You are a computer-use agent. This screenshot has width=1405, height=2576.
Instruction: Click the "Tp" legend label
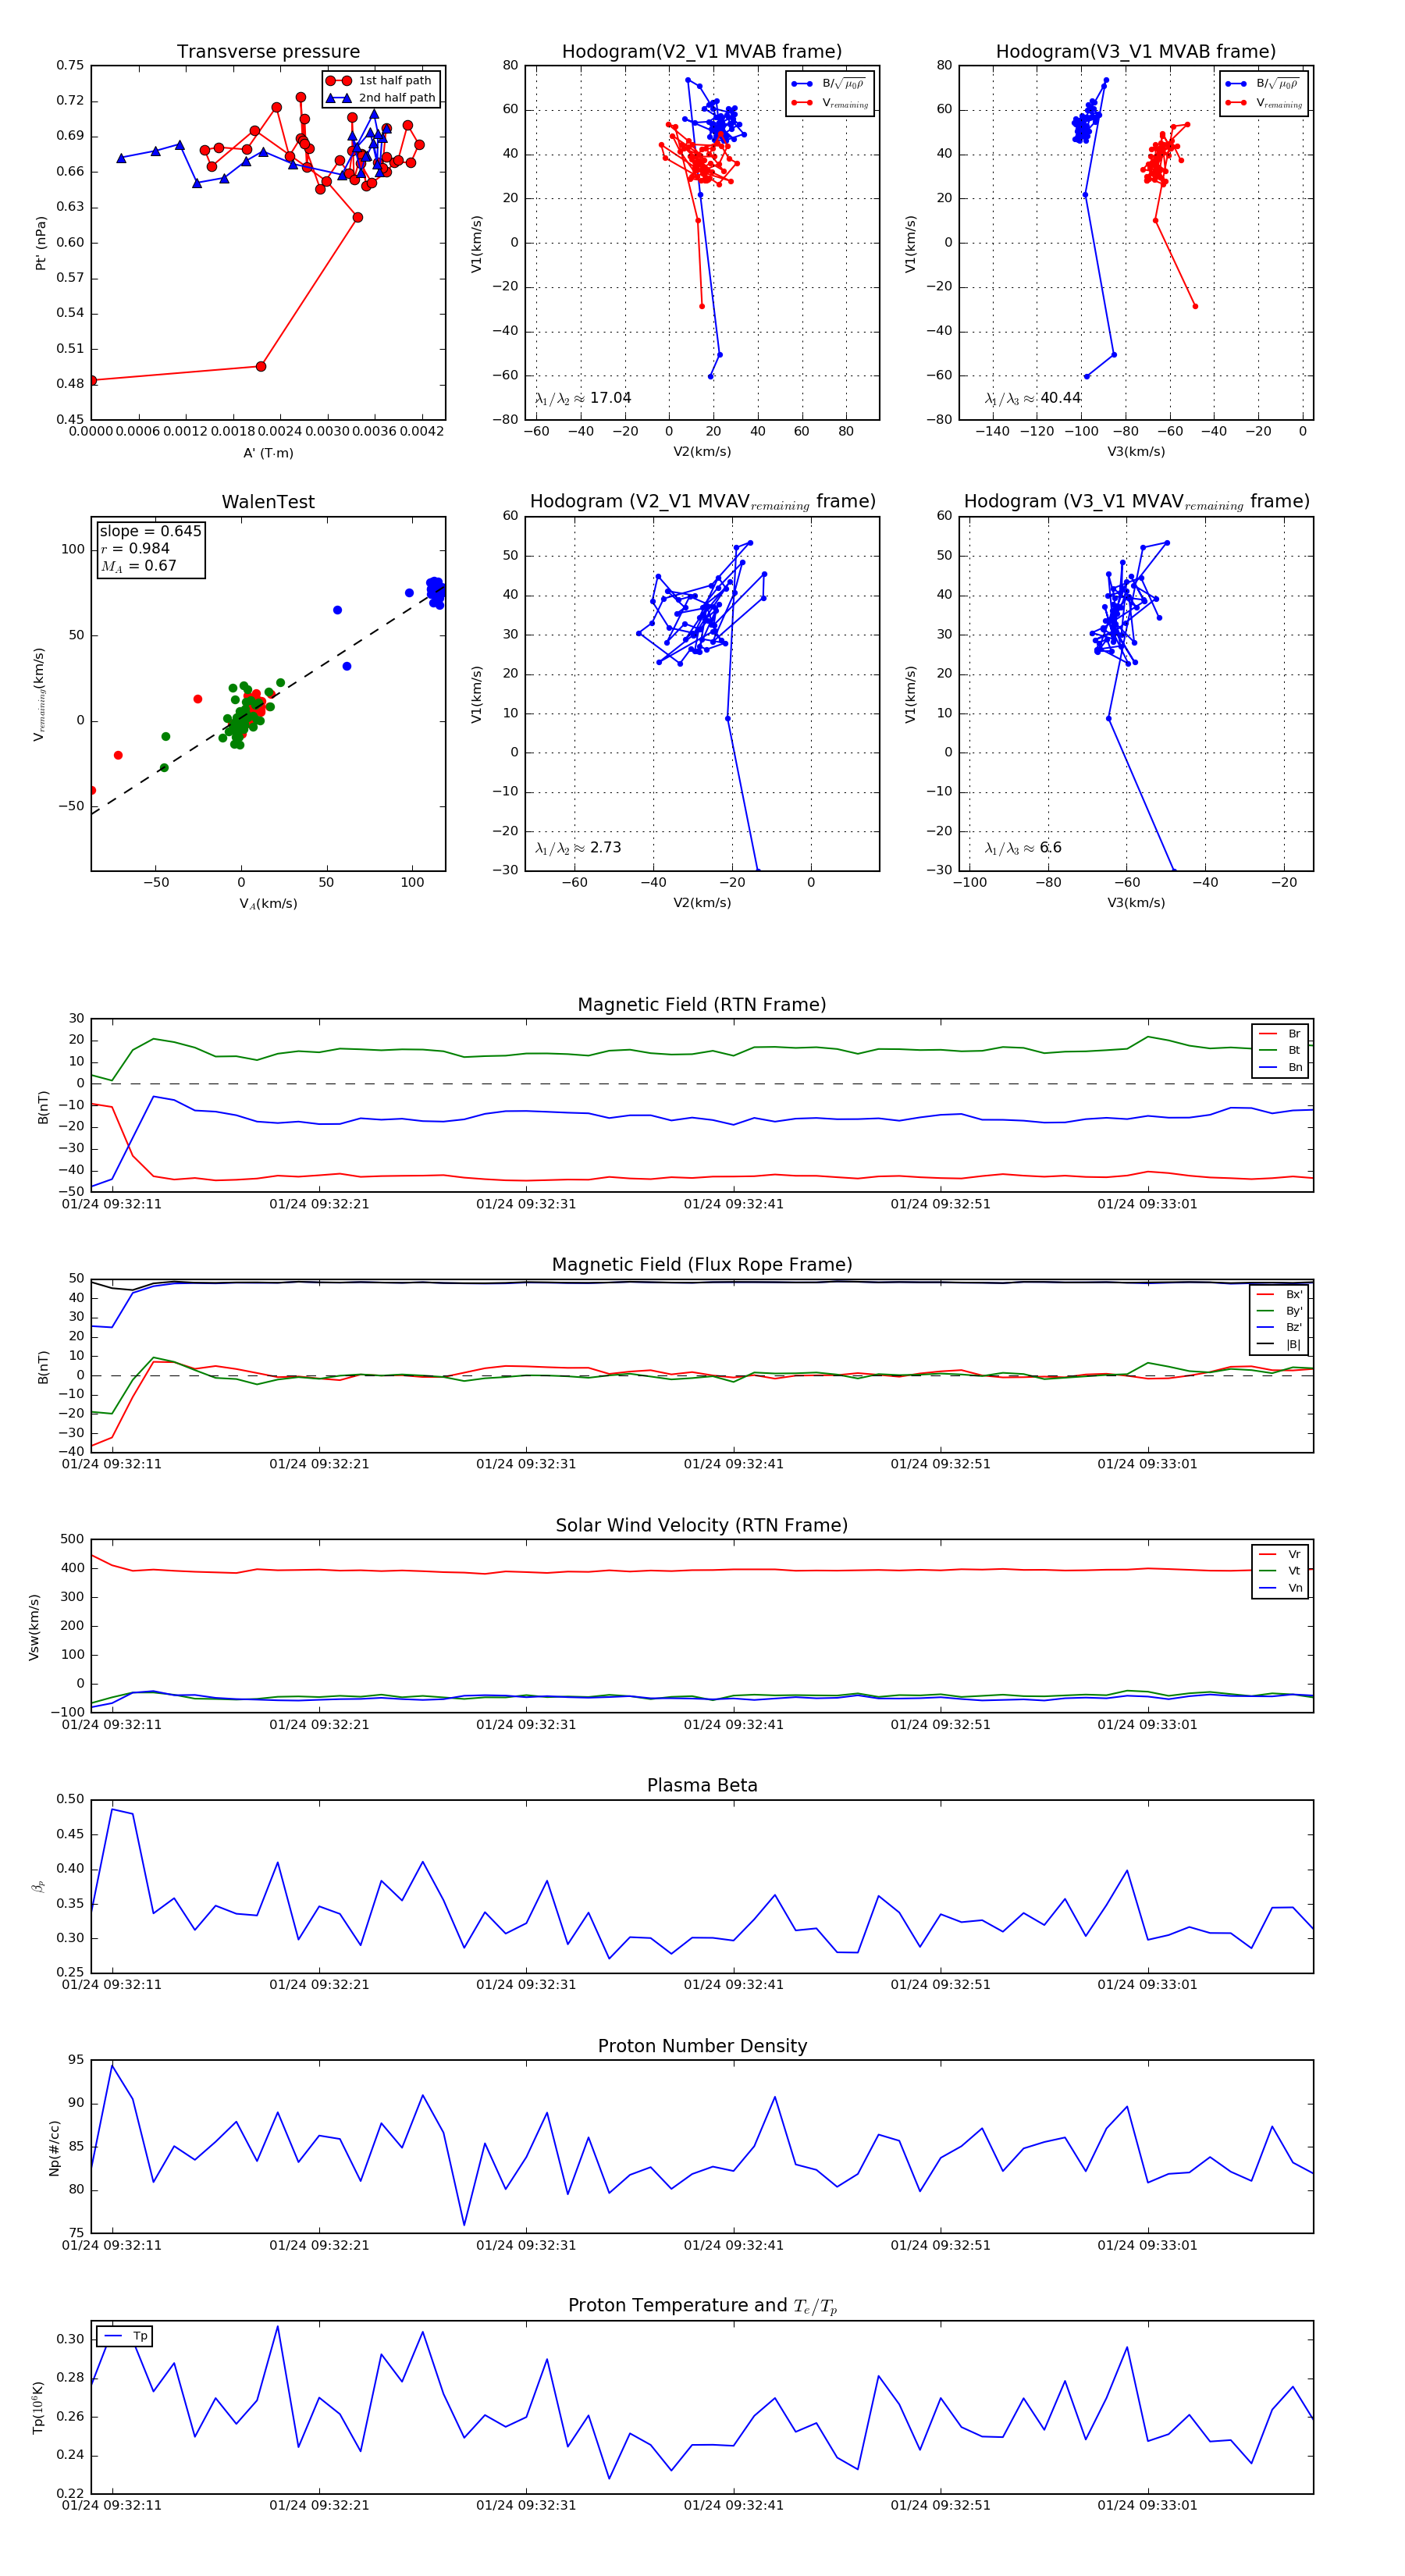pos(140,2337)
